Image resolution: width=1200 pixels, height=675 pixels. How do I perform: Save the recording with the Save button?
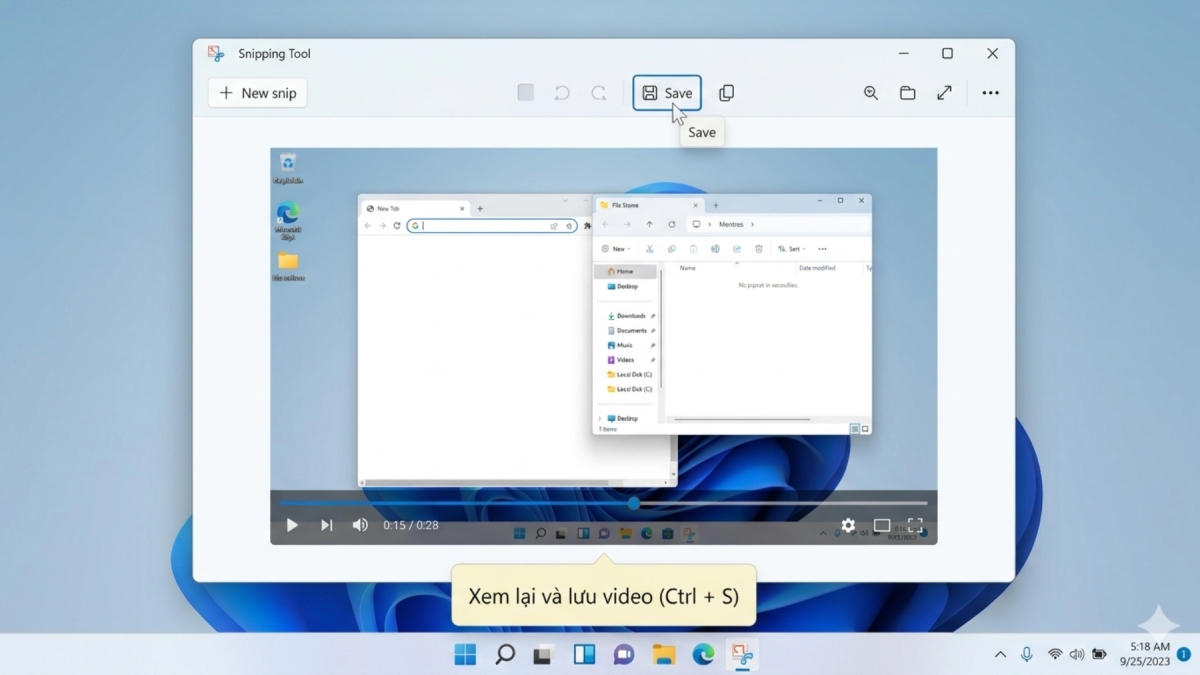[x=667, y=92]
